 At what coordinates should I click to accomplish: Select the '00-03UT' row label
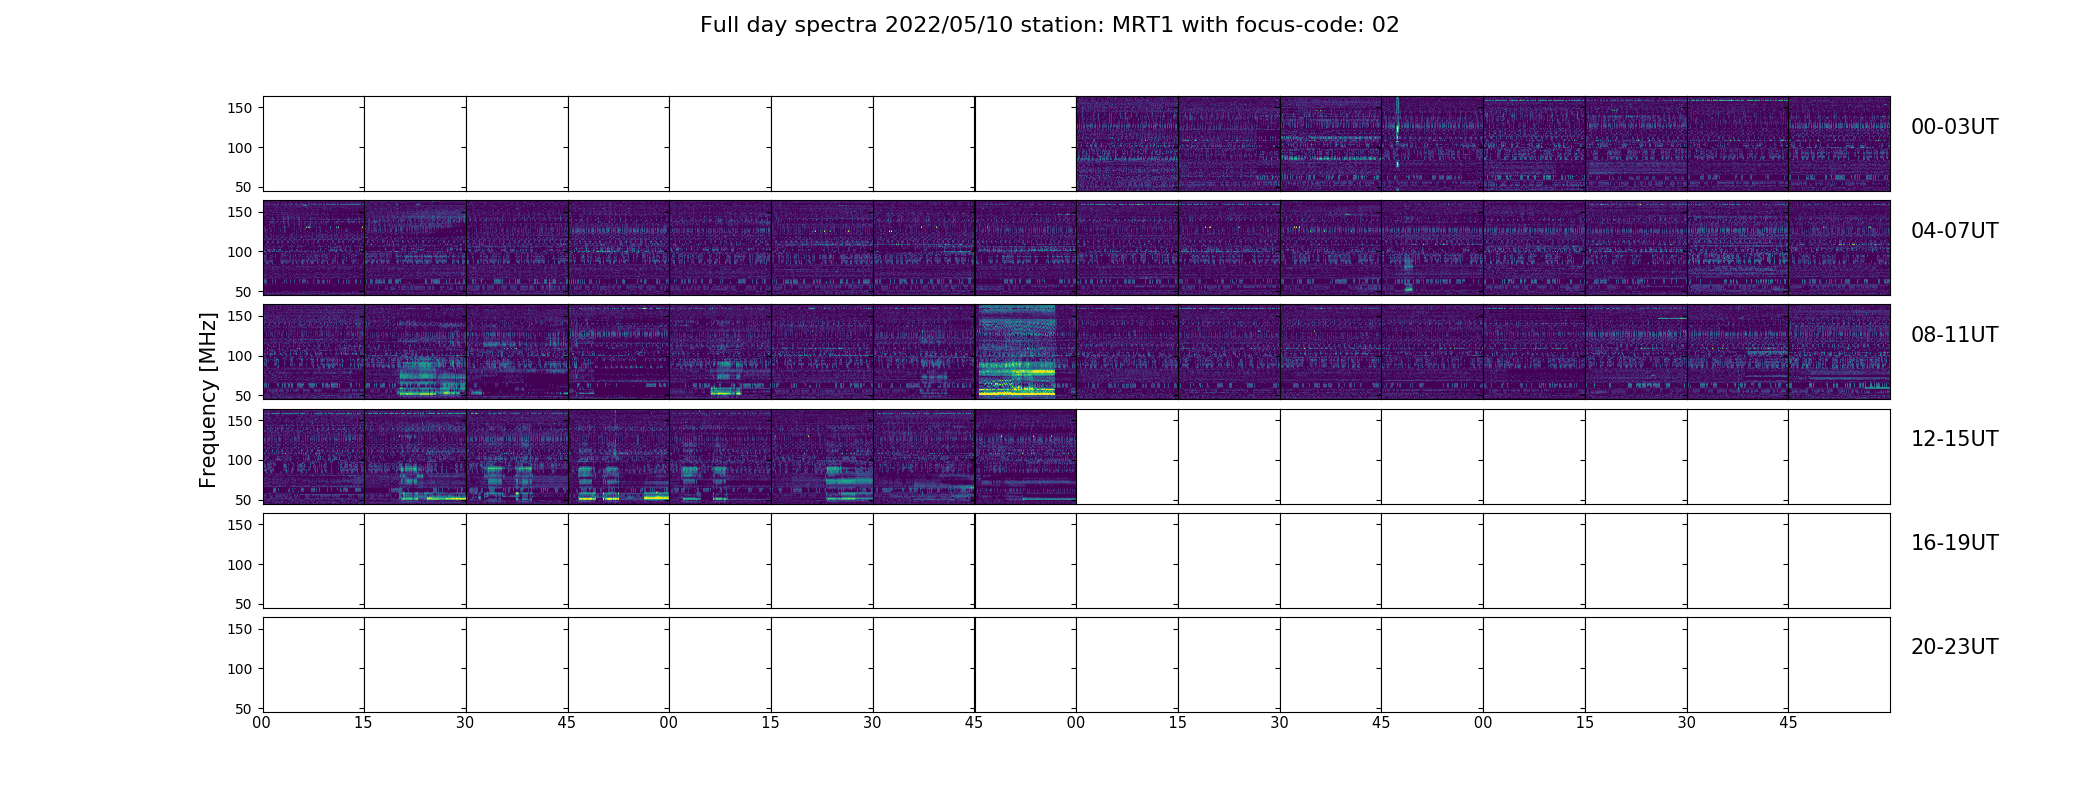[x=1954, y=127]
